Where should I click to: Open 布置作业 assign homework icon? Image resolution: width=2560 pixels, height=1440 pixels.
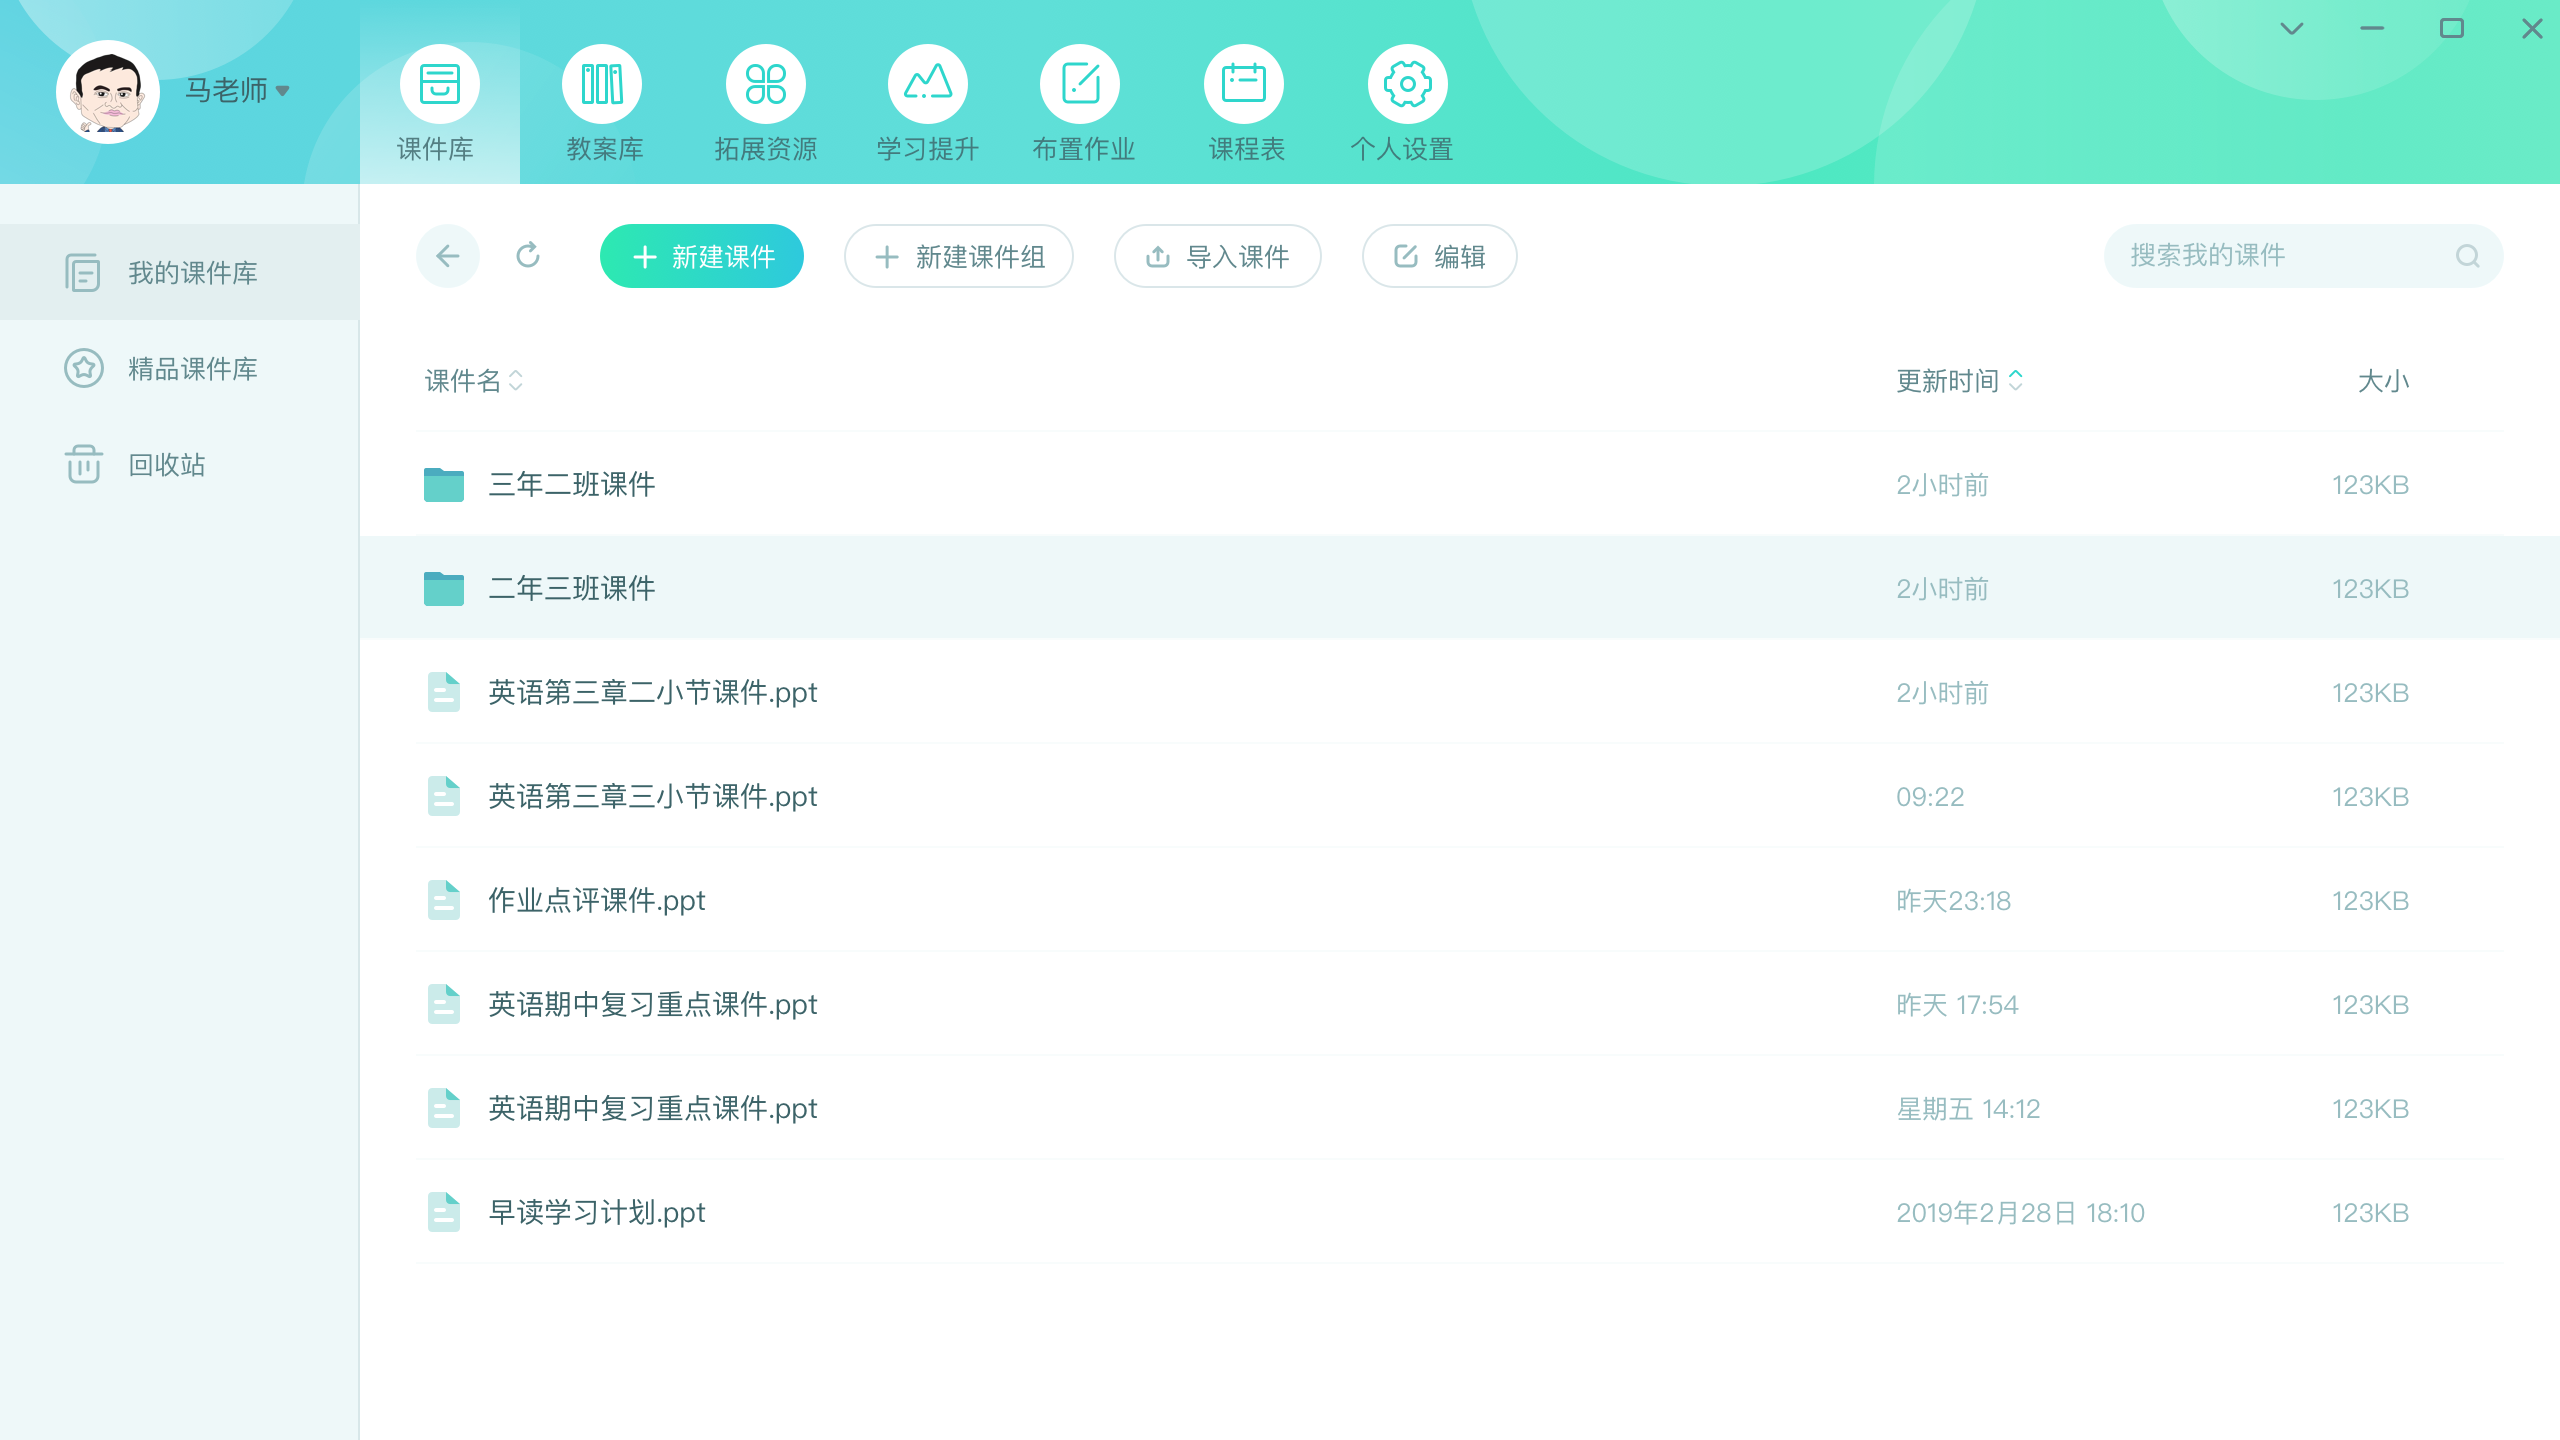click(1080, 85)
